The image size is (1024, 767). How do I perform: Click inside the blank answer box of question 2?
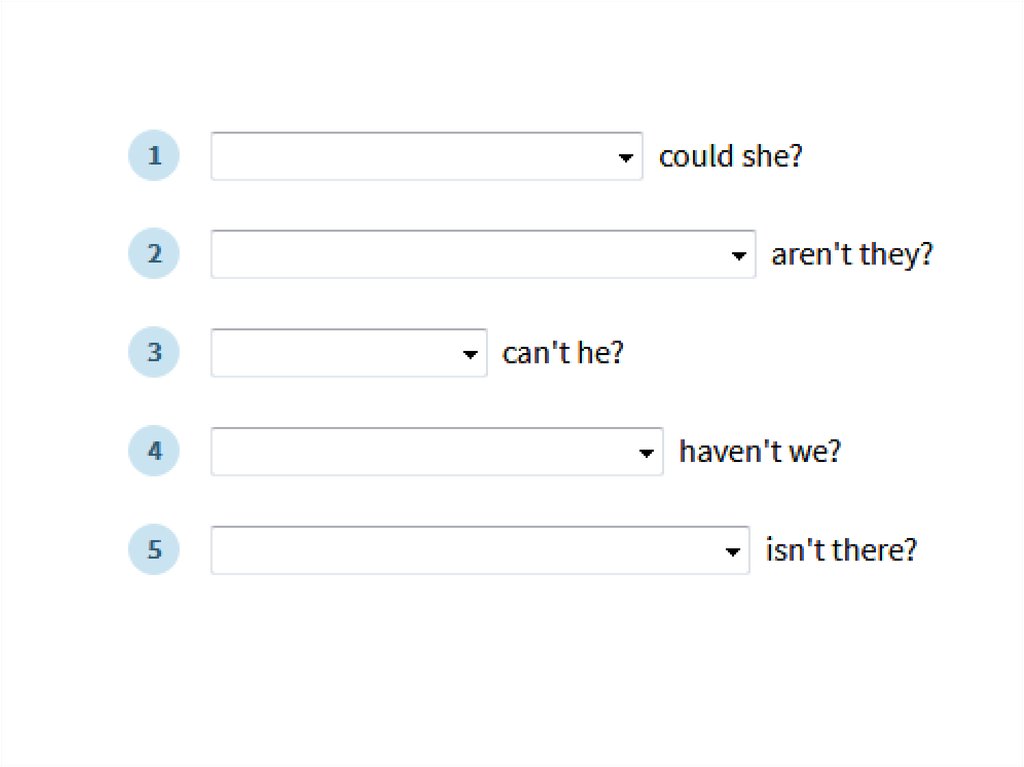click(x=467, y=255)
